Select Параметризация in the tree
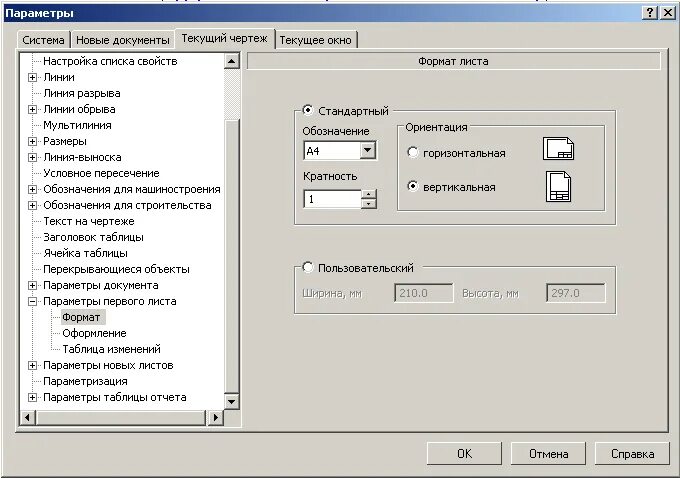This screenshot has width=680, height=478. pos(85,381)
